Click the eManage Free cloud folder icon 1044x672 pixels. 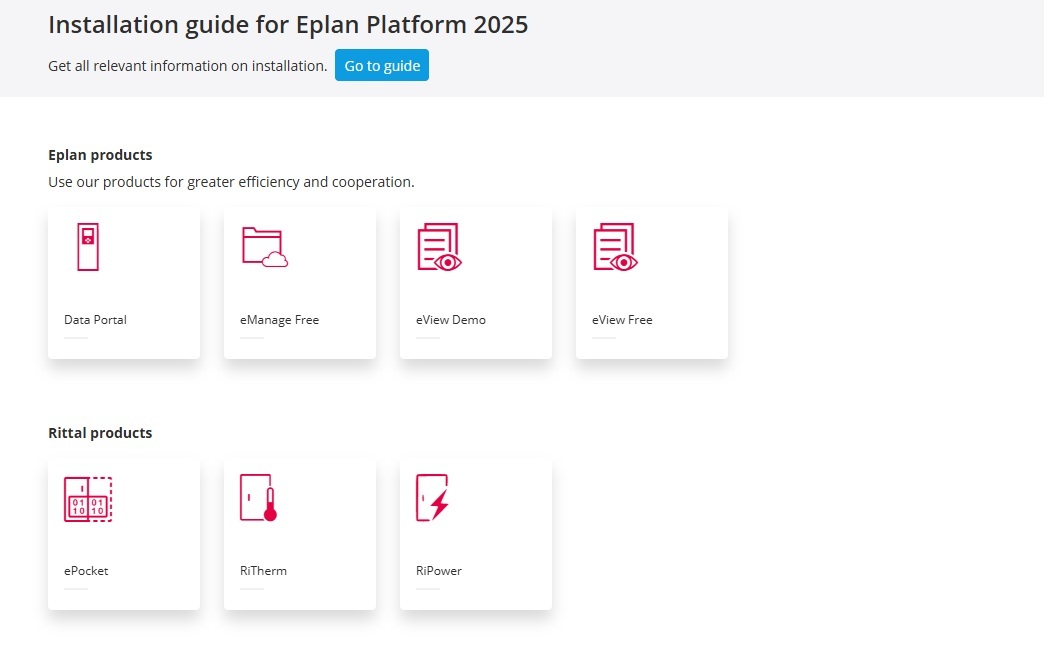coord(263,247)
